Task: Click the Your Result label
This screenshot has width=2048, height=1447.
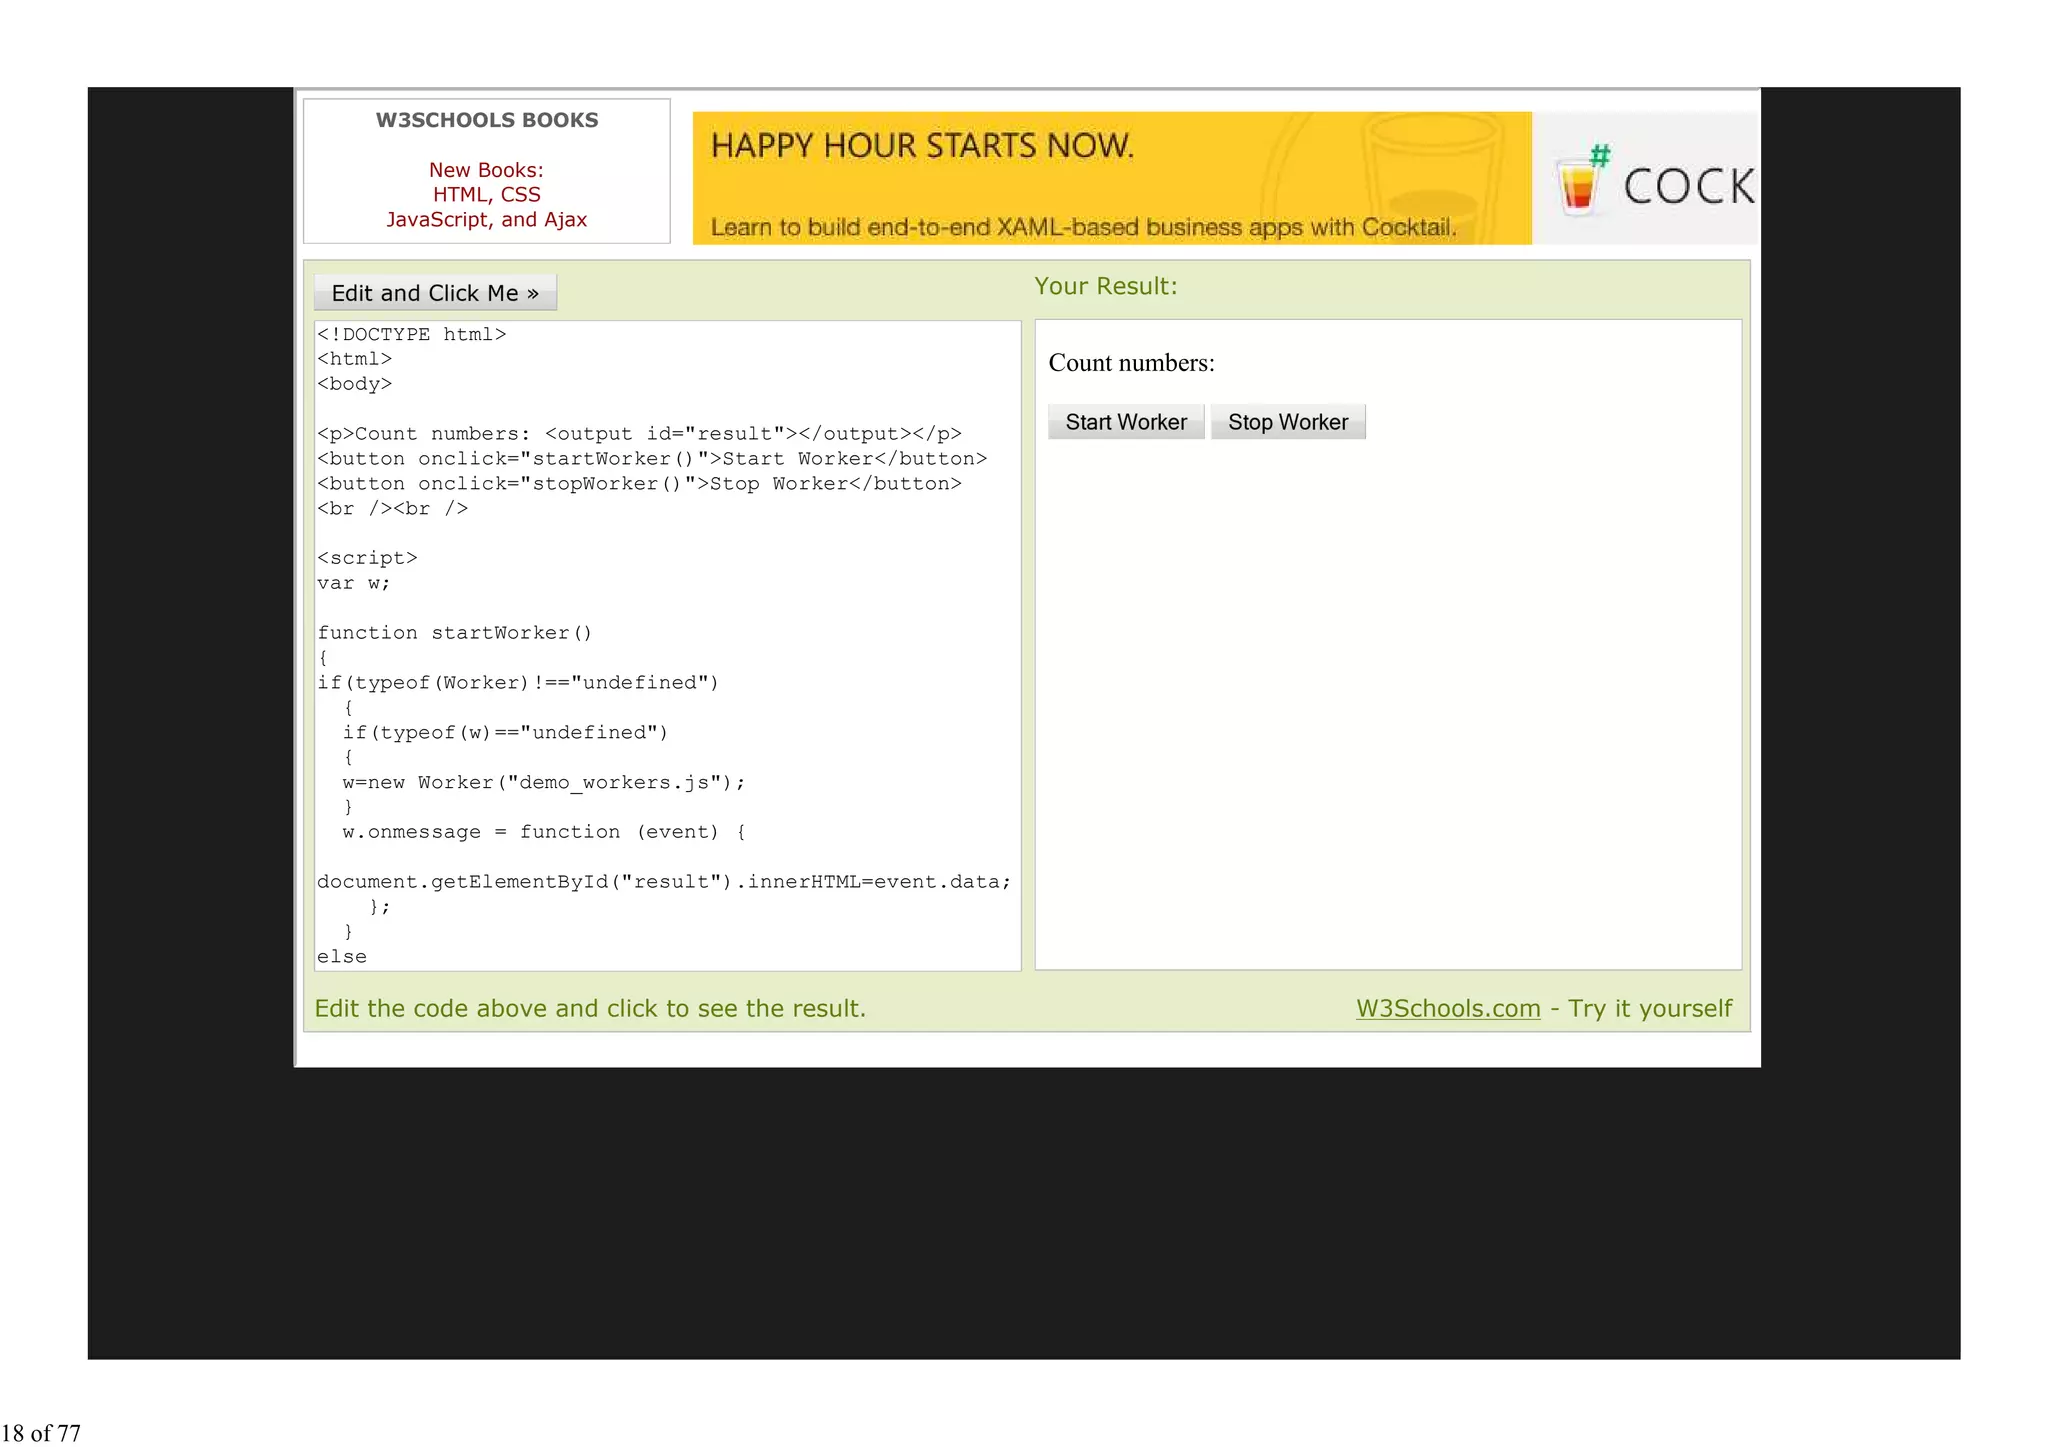Action: 1105,286
